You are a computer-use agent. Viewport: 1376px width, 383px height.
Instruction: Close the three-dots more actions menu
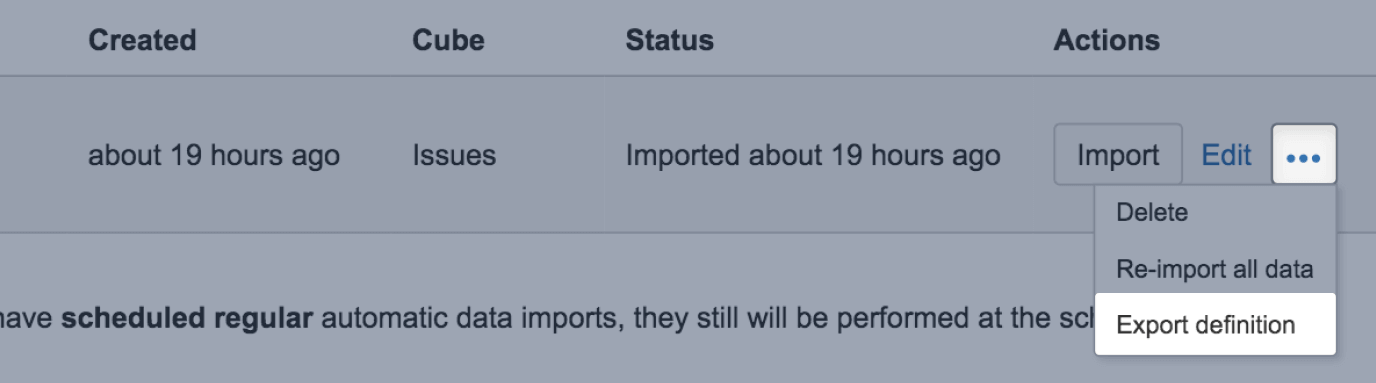pyautogui.click(x=1304, y=155)
